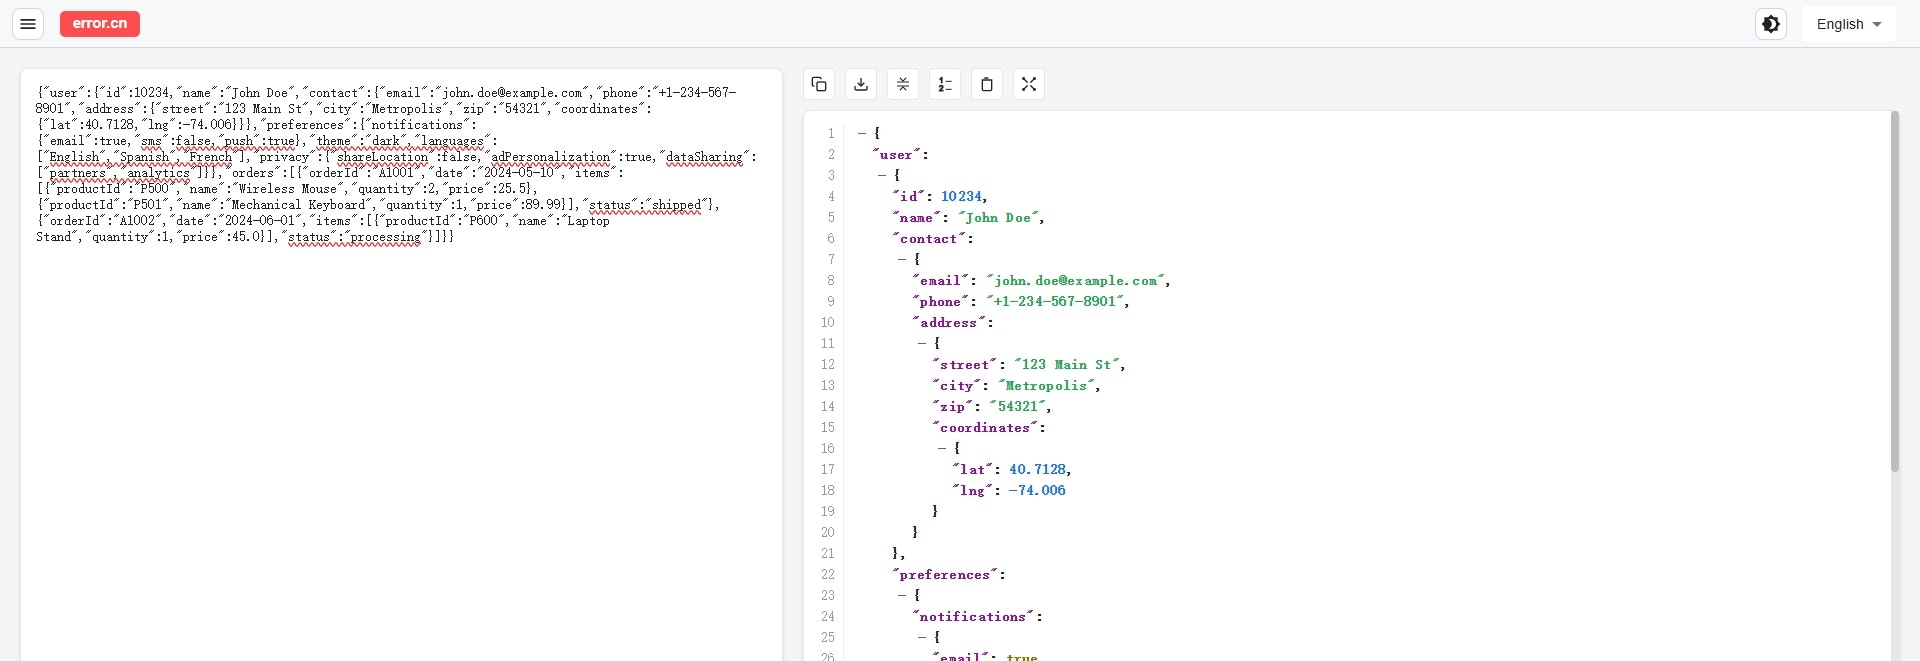Image resolution: width=1920 pixels, height=661 pixels.
Task: Click the lat value 40.7128
Action: 1037,470
